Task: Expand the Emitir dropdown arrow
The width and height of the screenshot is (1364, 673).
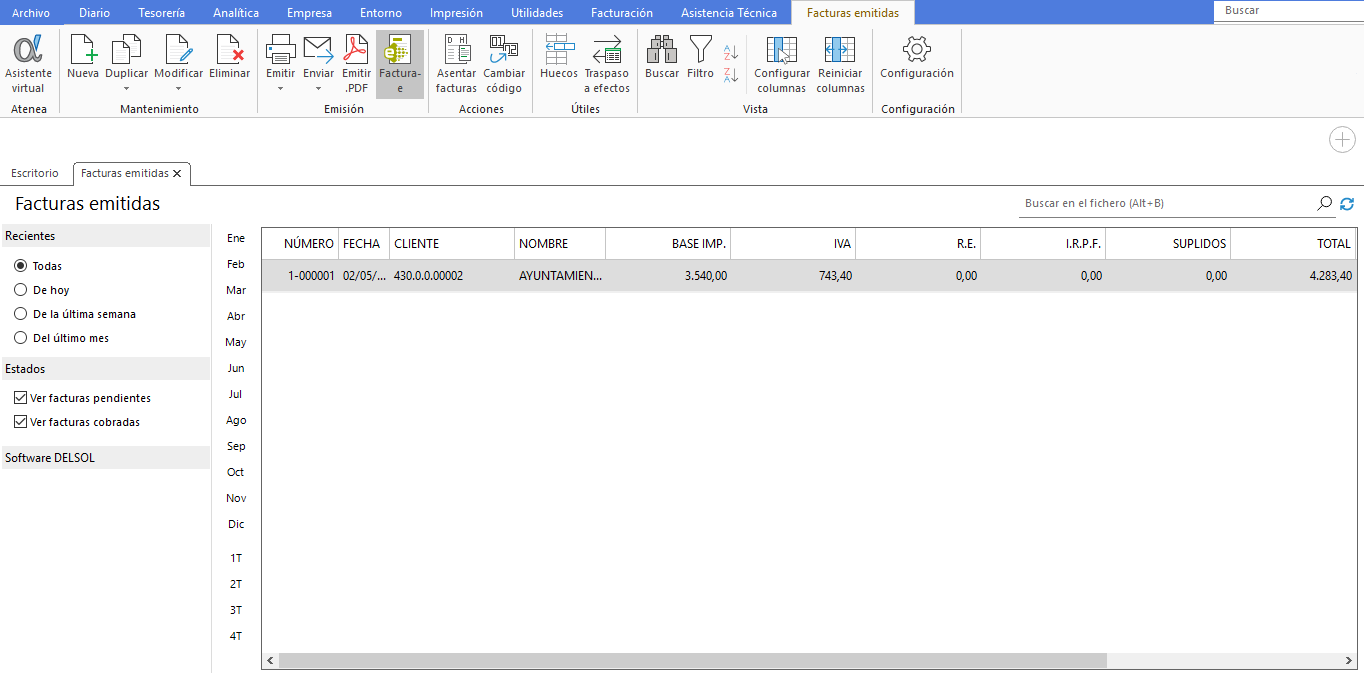Action: [280, 89]
